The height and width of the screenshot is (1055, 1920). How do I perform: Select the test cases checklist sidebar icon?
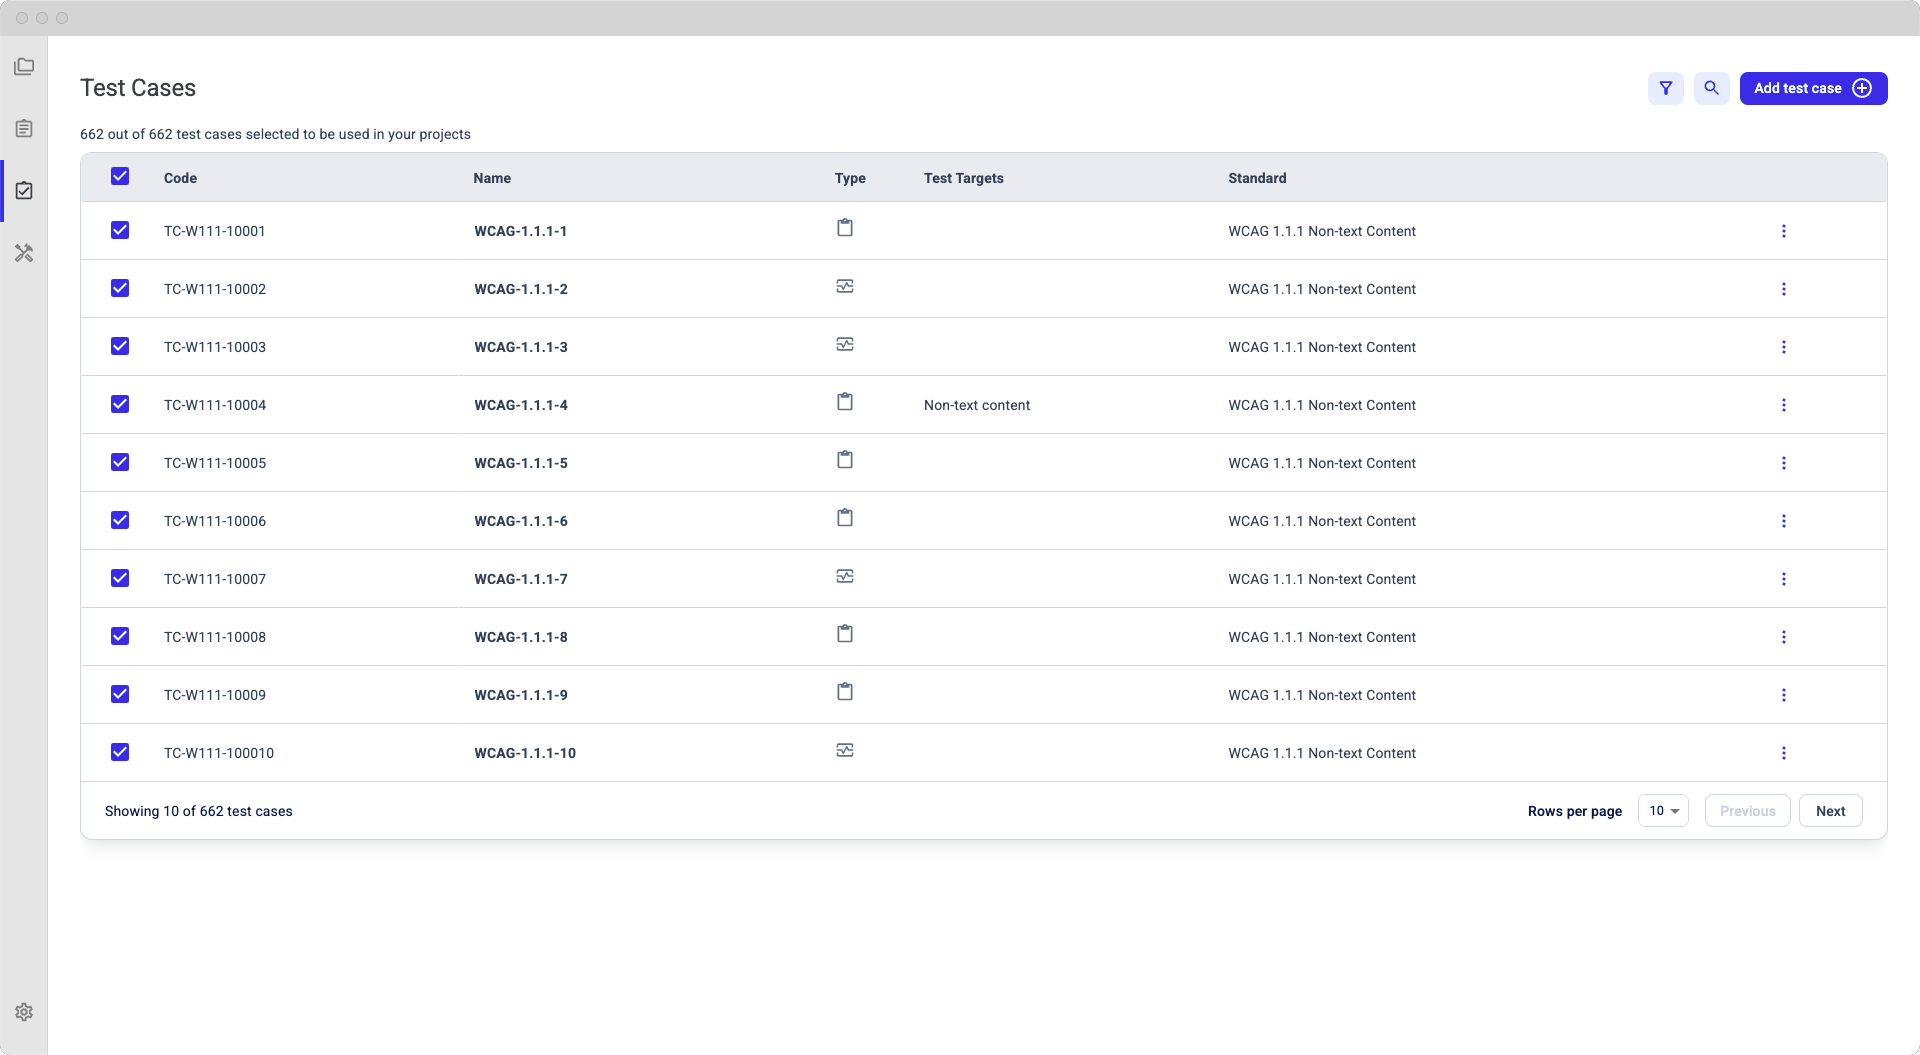click(x=24, y=191)
